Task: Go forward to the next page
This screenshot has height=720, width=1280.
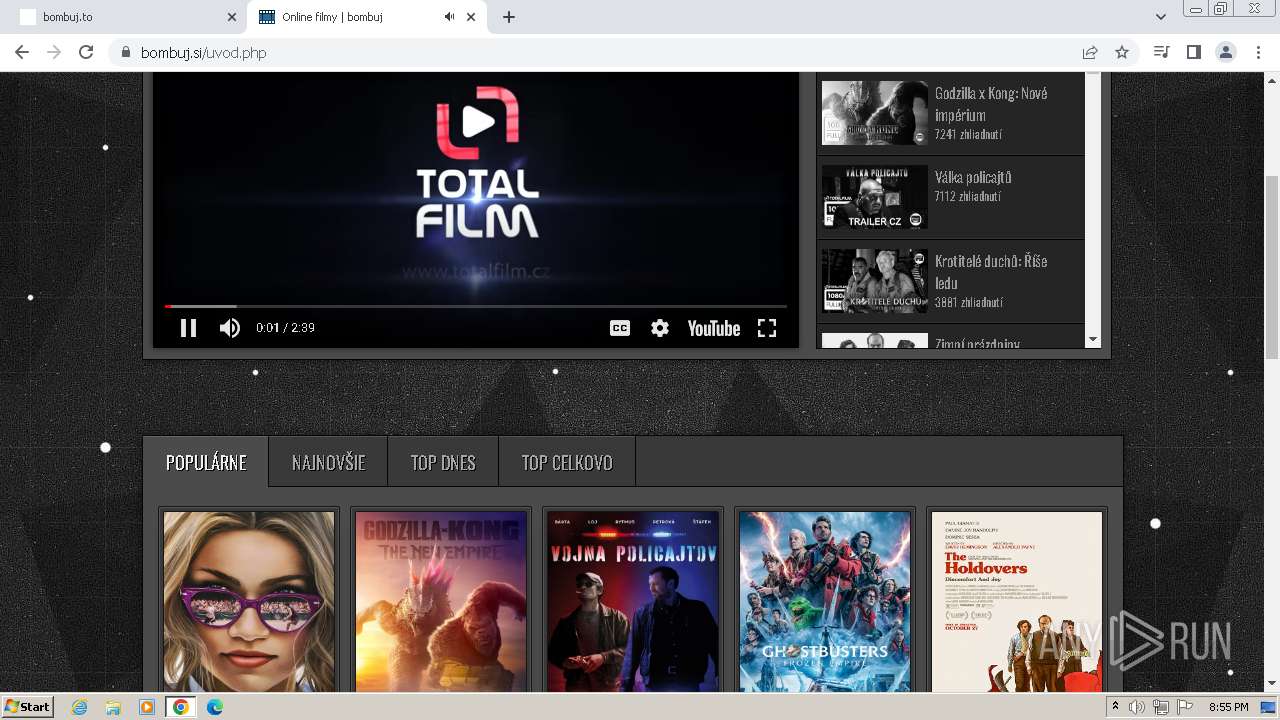Action: (54, 52)
